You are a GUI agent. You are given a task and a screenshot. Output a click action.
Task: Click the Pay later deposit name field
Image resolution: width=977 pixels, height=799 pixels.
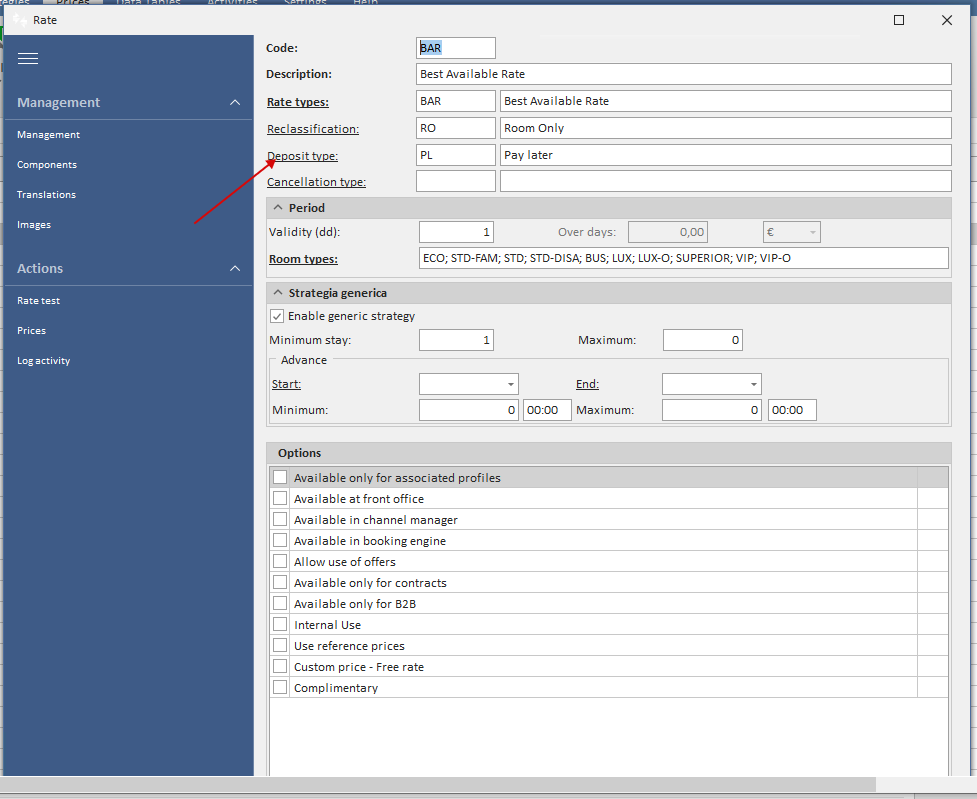tap(726, 155)
